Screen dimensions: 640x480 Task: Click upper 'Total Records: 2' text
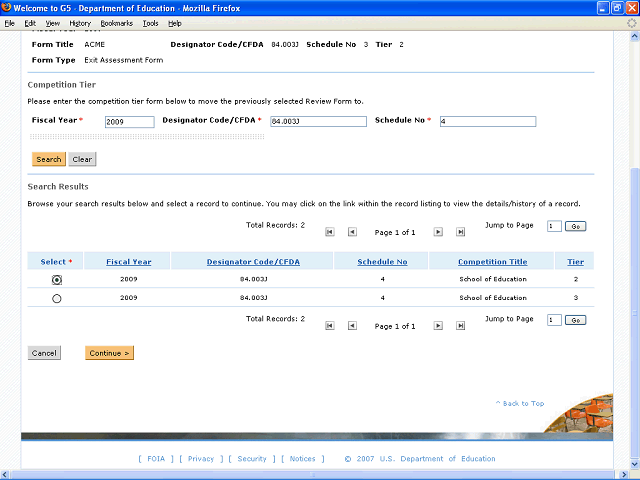point(276,225)
